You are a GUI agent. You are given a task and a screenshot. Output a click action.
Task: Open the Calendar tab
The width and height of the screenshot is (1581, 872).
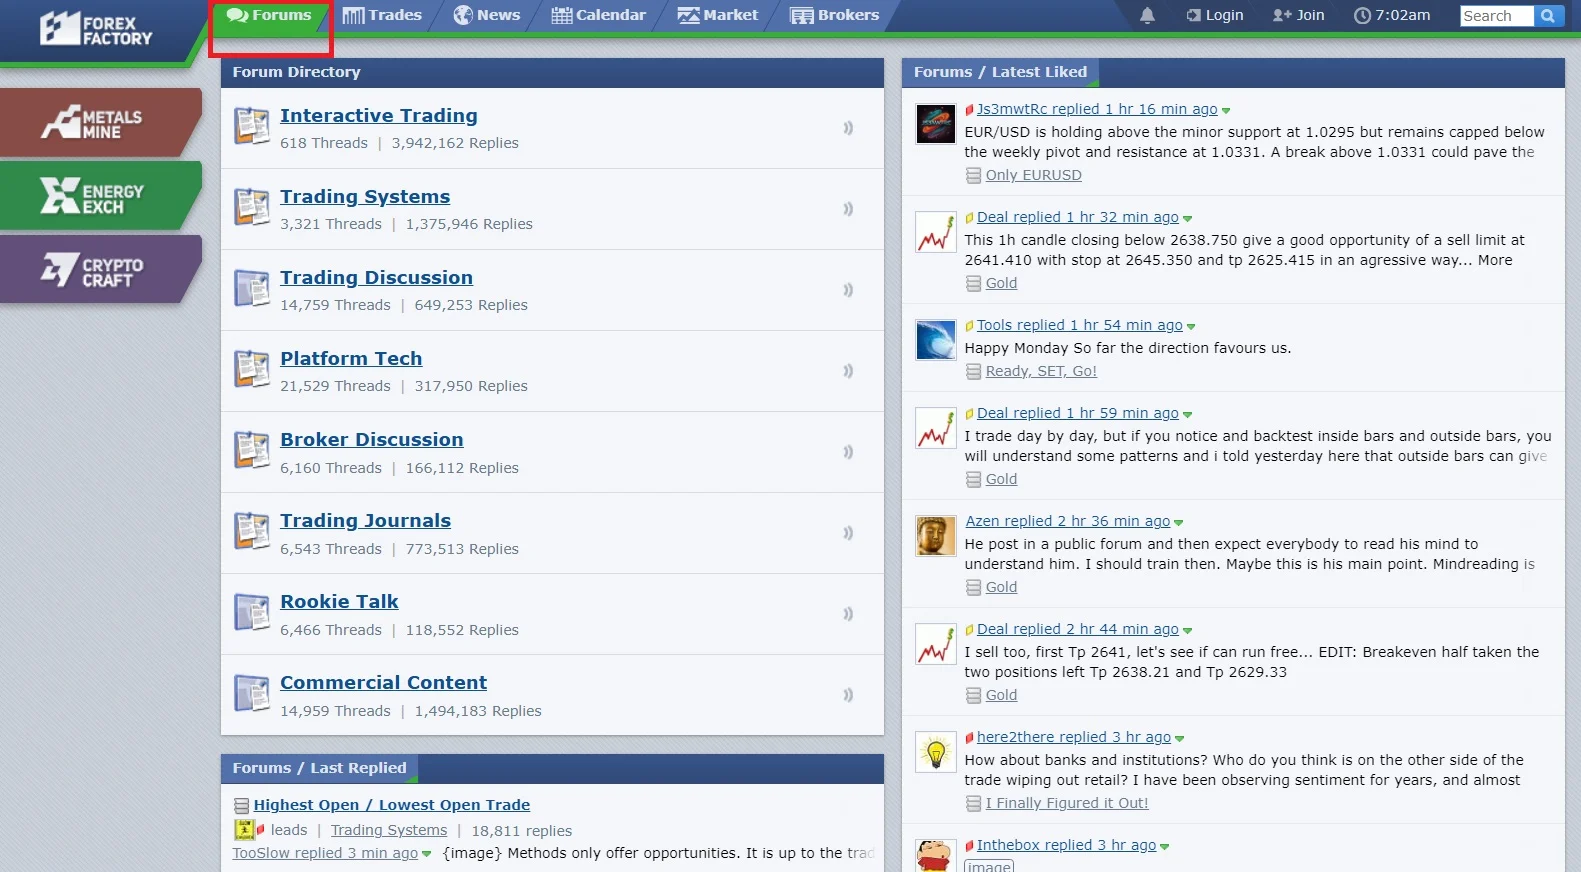tap(599, 15)
